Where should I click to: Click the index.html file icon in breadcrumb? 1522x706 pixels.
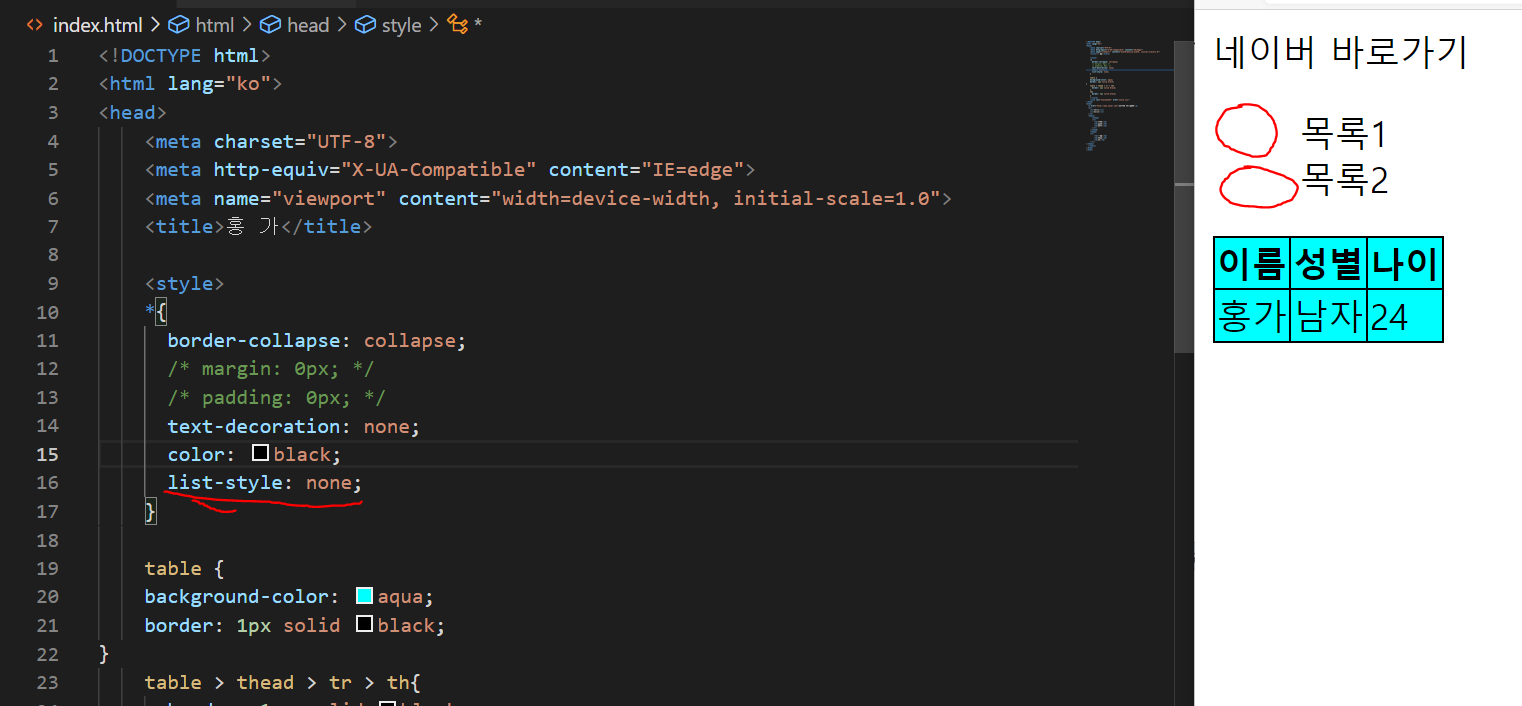coord(34,25)
